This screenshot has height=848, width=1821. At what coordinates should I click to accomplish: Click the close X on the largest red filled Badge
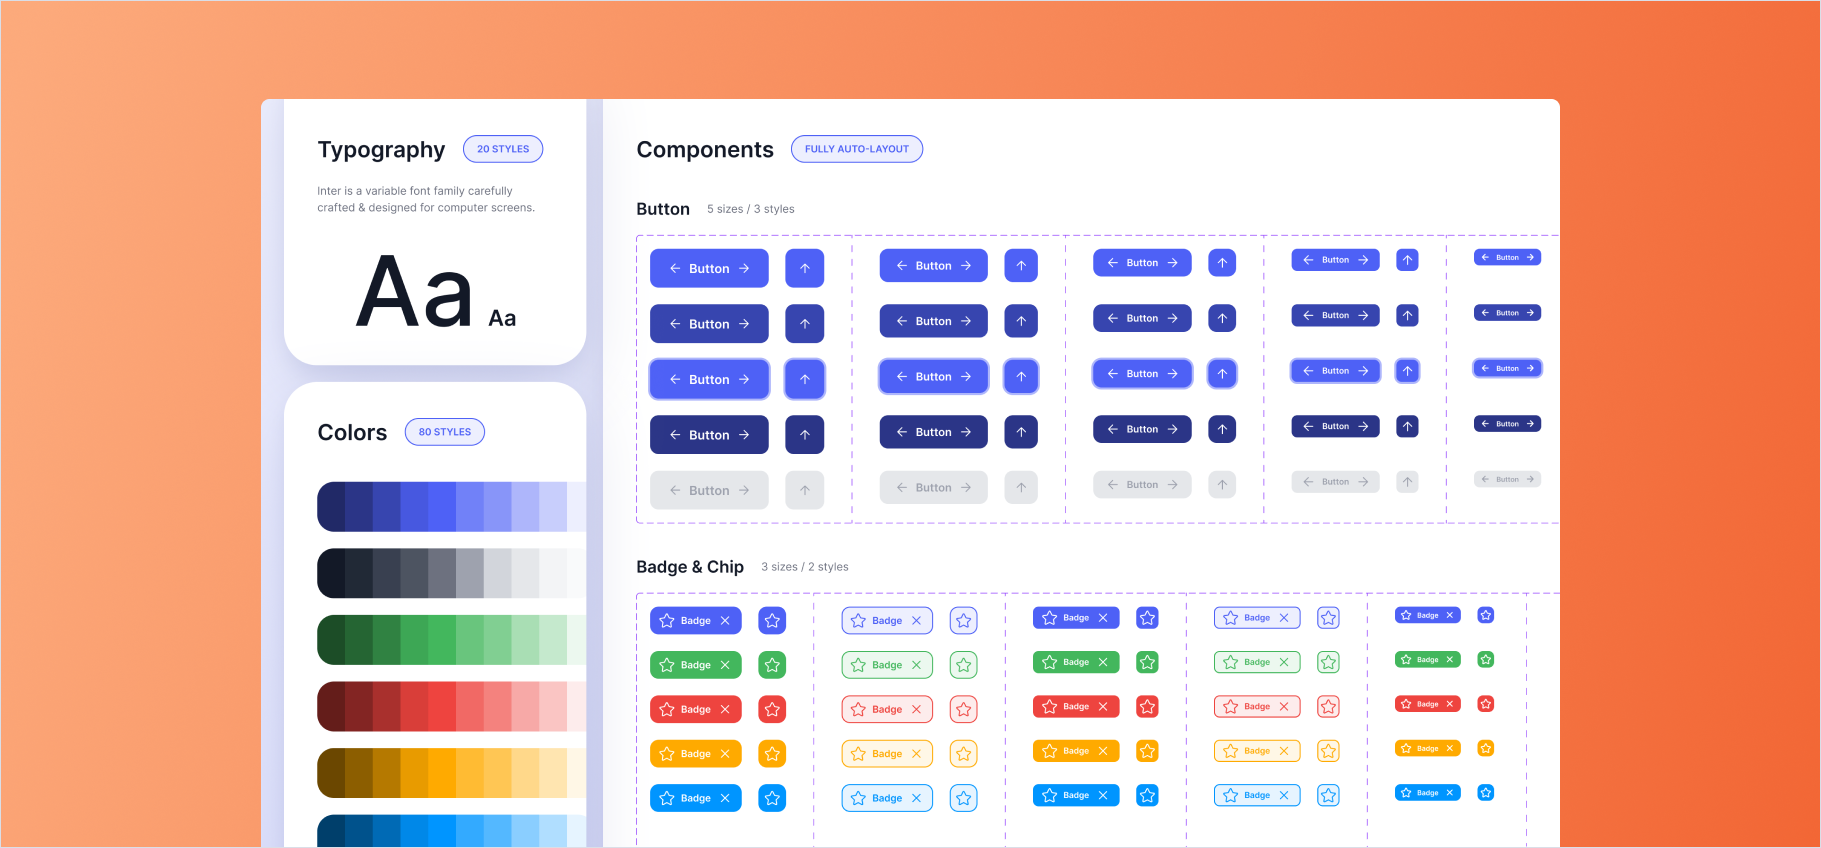tap(725, 709)
